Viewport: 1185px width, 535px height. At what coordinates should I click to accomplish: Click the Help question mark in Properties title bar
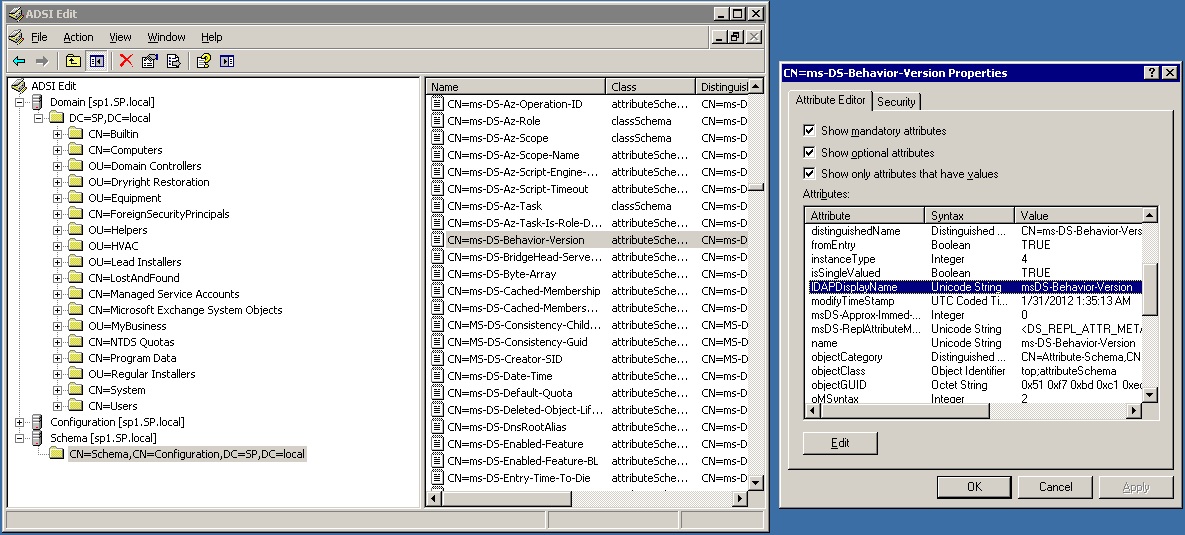pyautogui.click(x=1151, y=73)
